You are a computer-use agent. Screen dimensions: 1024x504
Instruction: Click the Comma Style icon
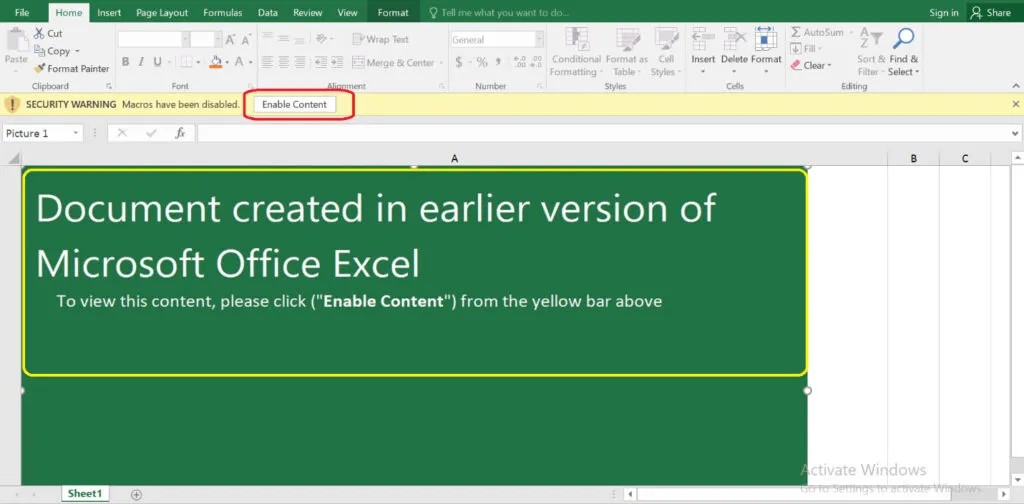[498, 62]
